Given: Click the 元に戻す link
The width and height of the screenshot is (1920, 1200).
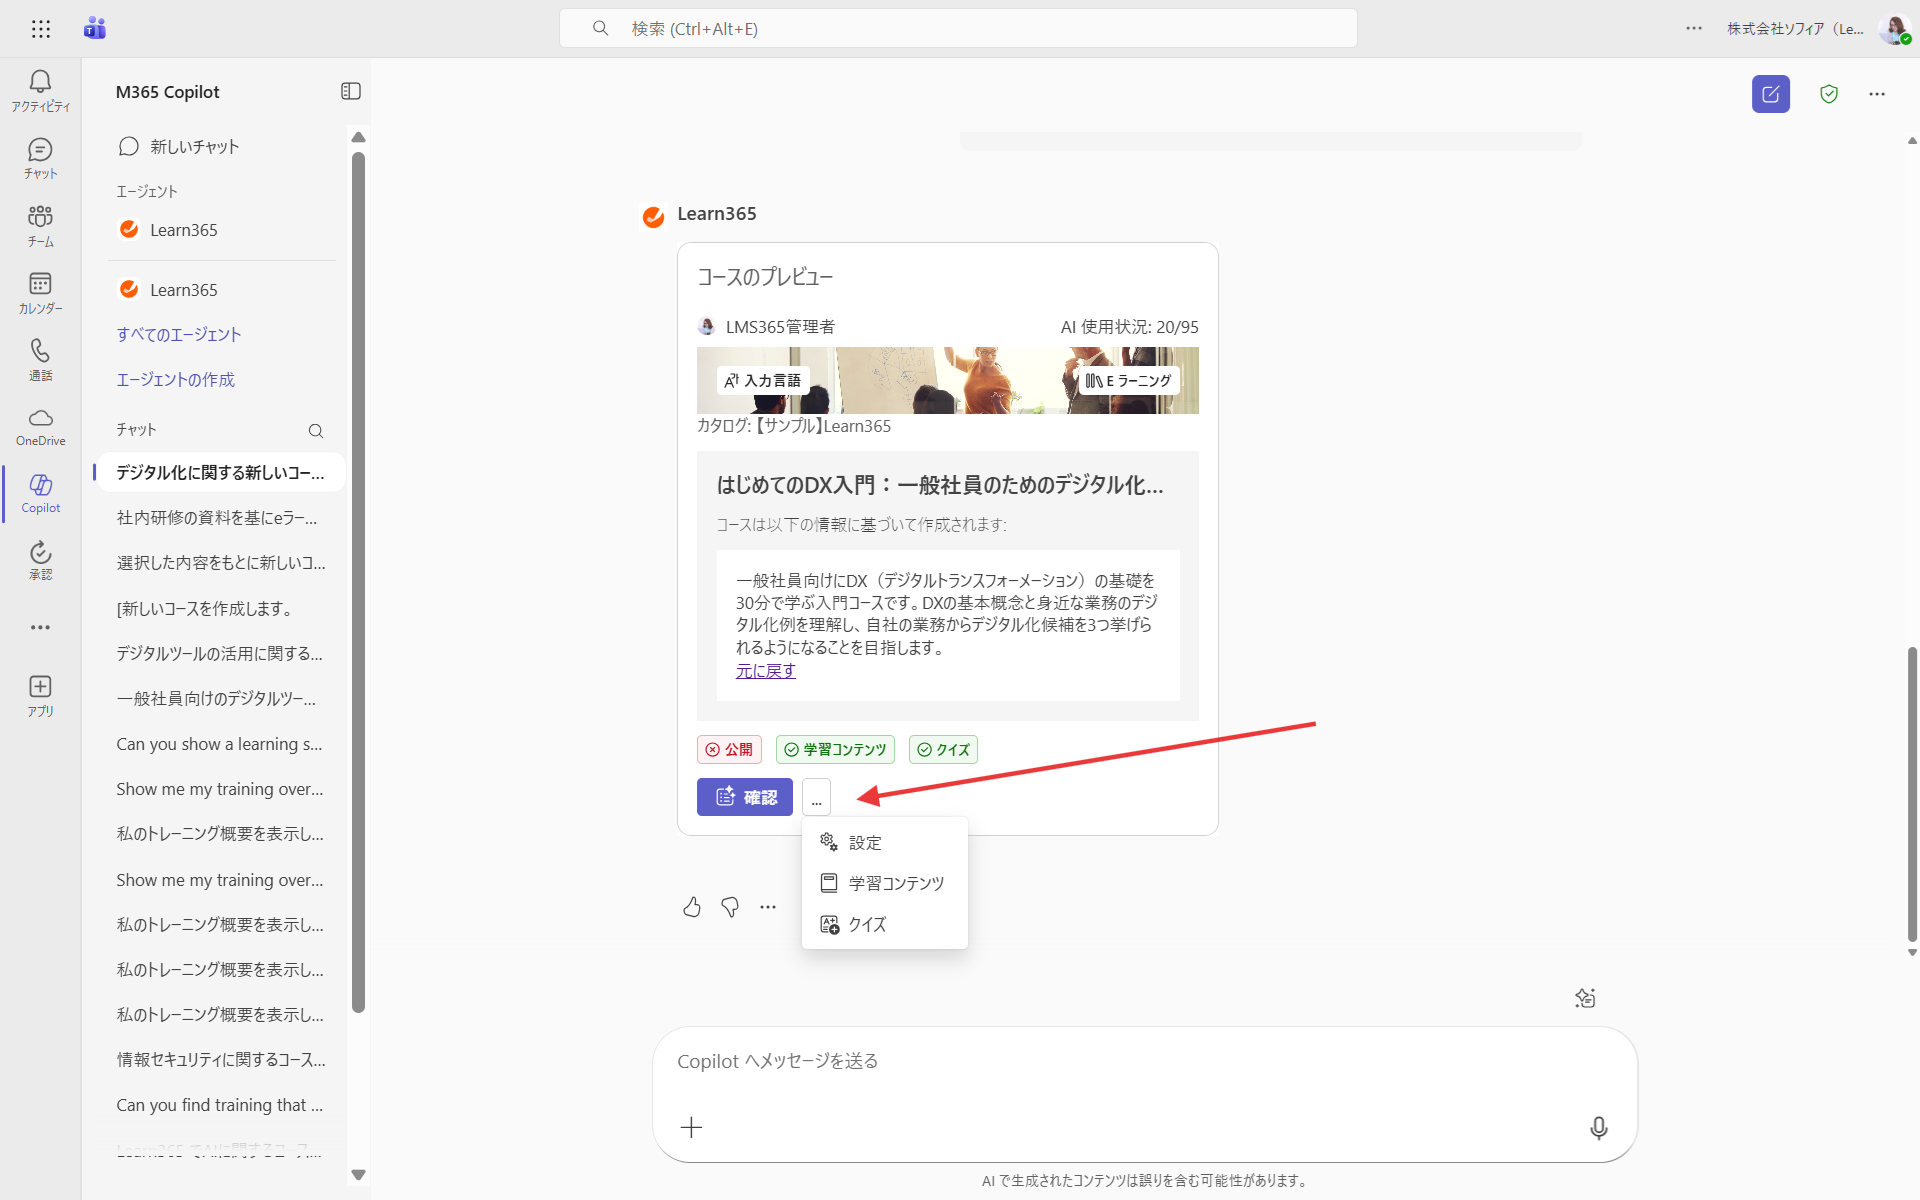Looking at the screenshot, I should point(766,671).
